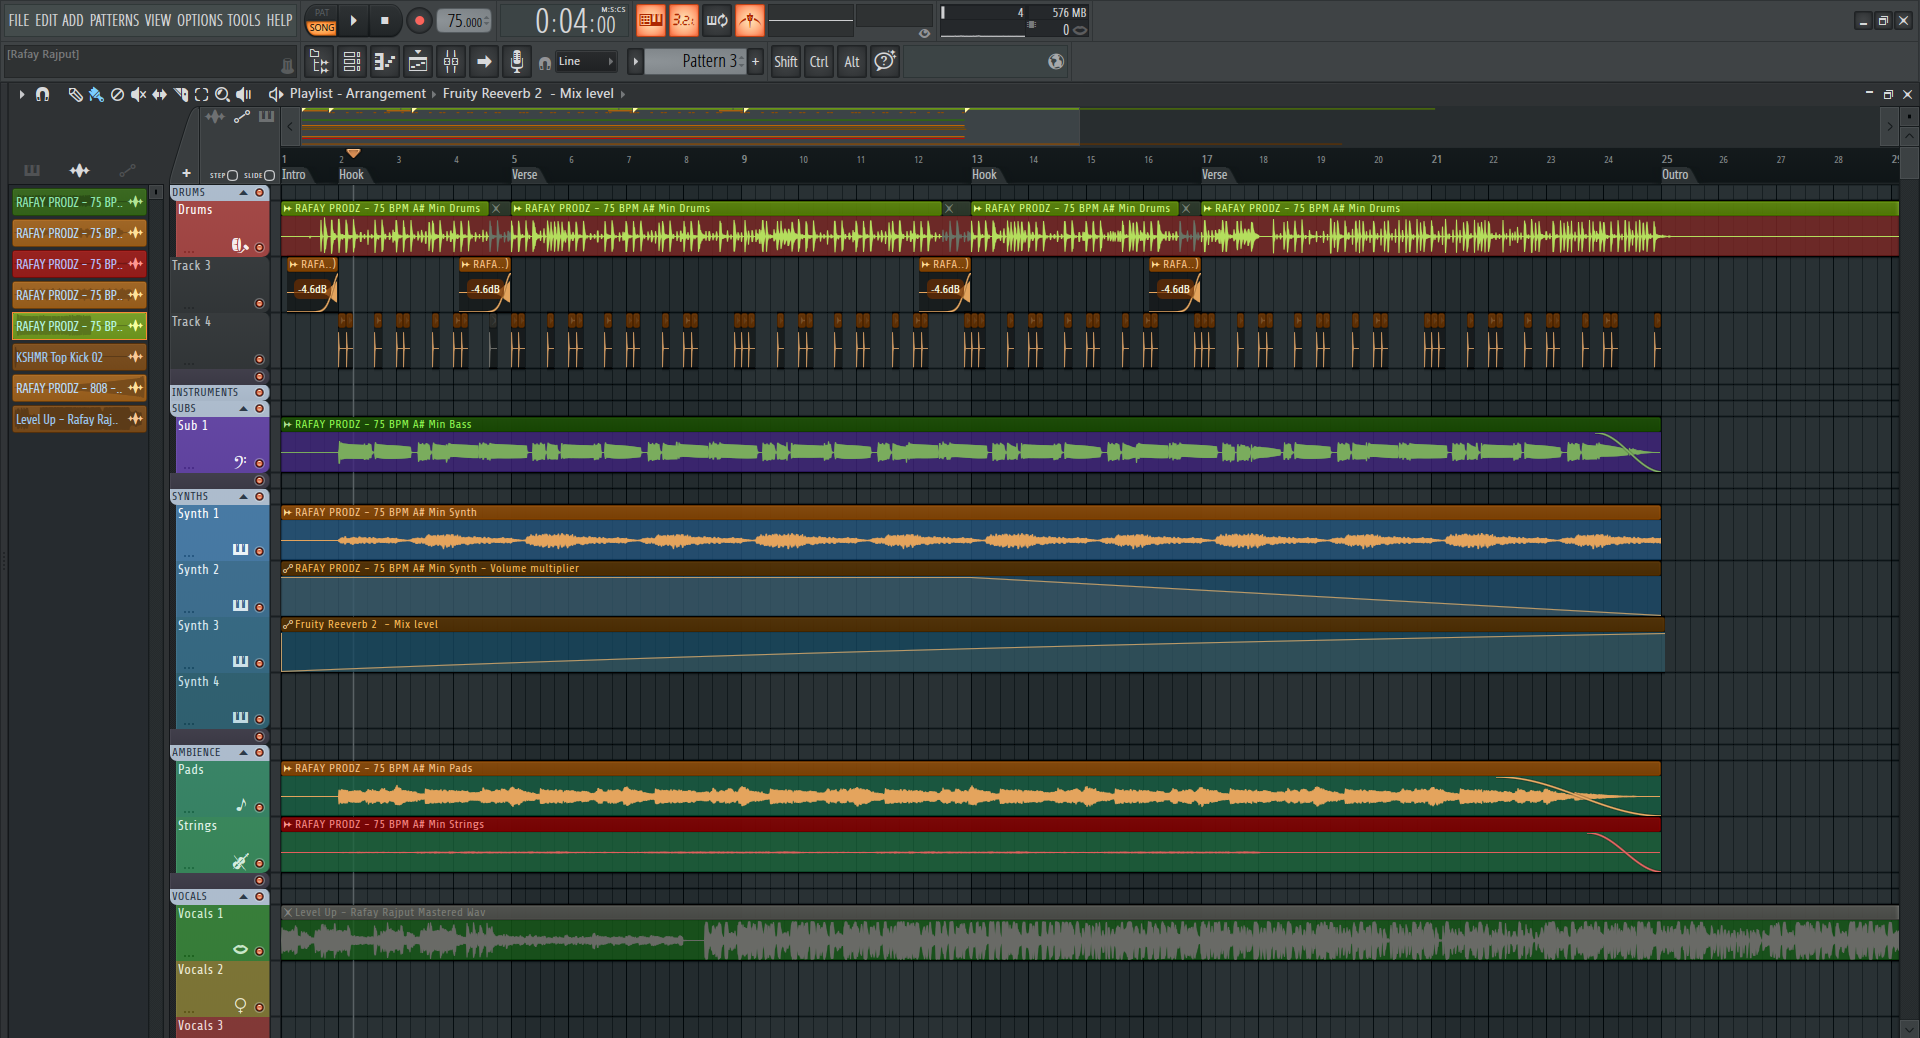Switch to SONG mode
Image resolution: width=1920 pixels, height=1038 pixels.
[x=321, y=28]
